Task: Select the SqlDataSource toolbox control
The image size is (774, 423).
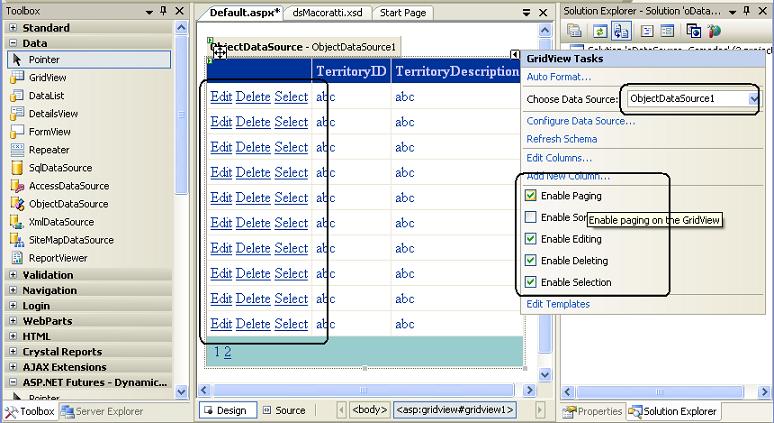Action: (59, 168)
